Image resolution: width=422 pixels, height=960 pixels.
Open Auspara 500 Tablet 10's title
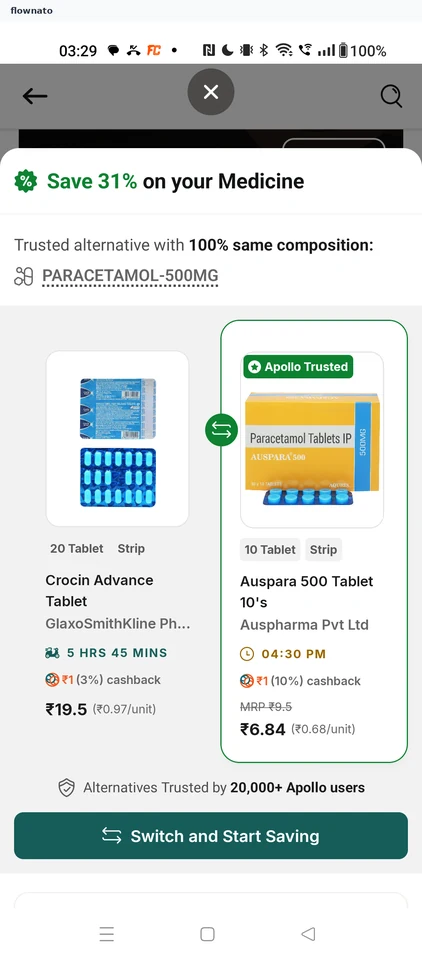tap(306, 591)
